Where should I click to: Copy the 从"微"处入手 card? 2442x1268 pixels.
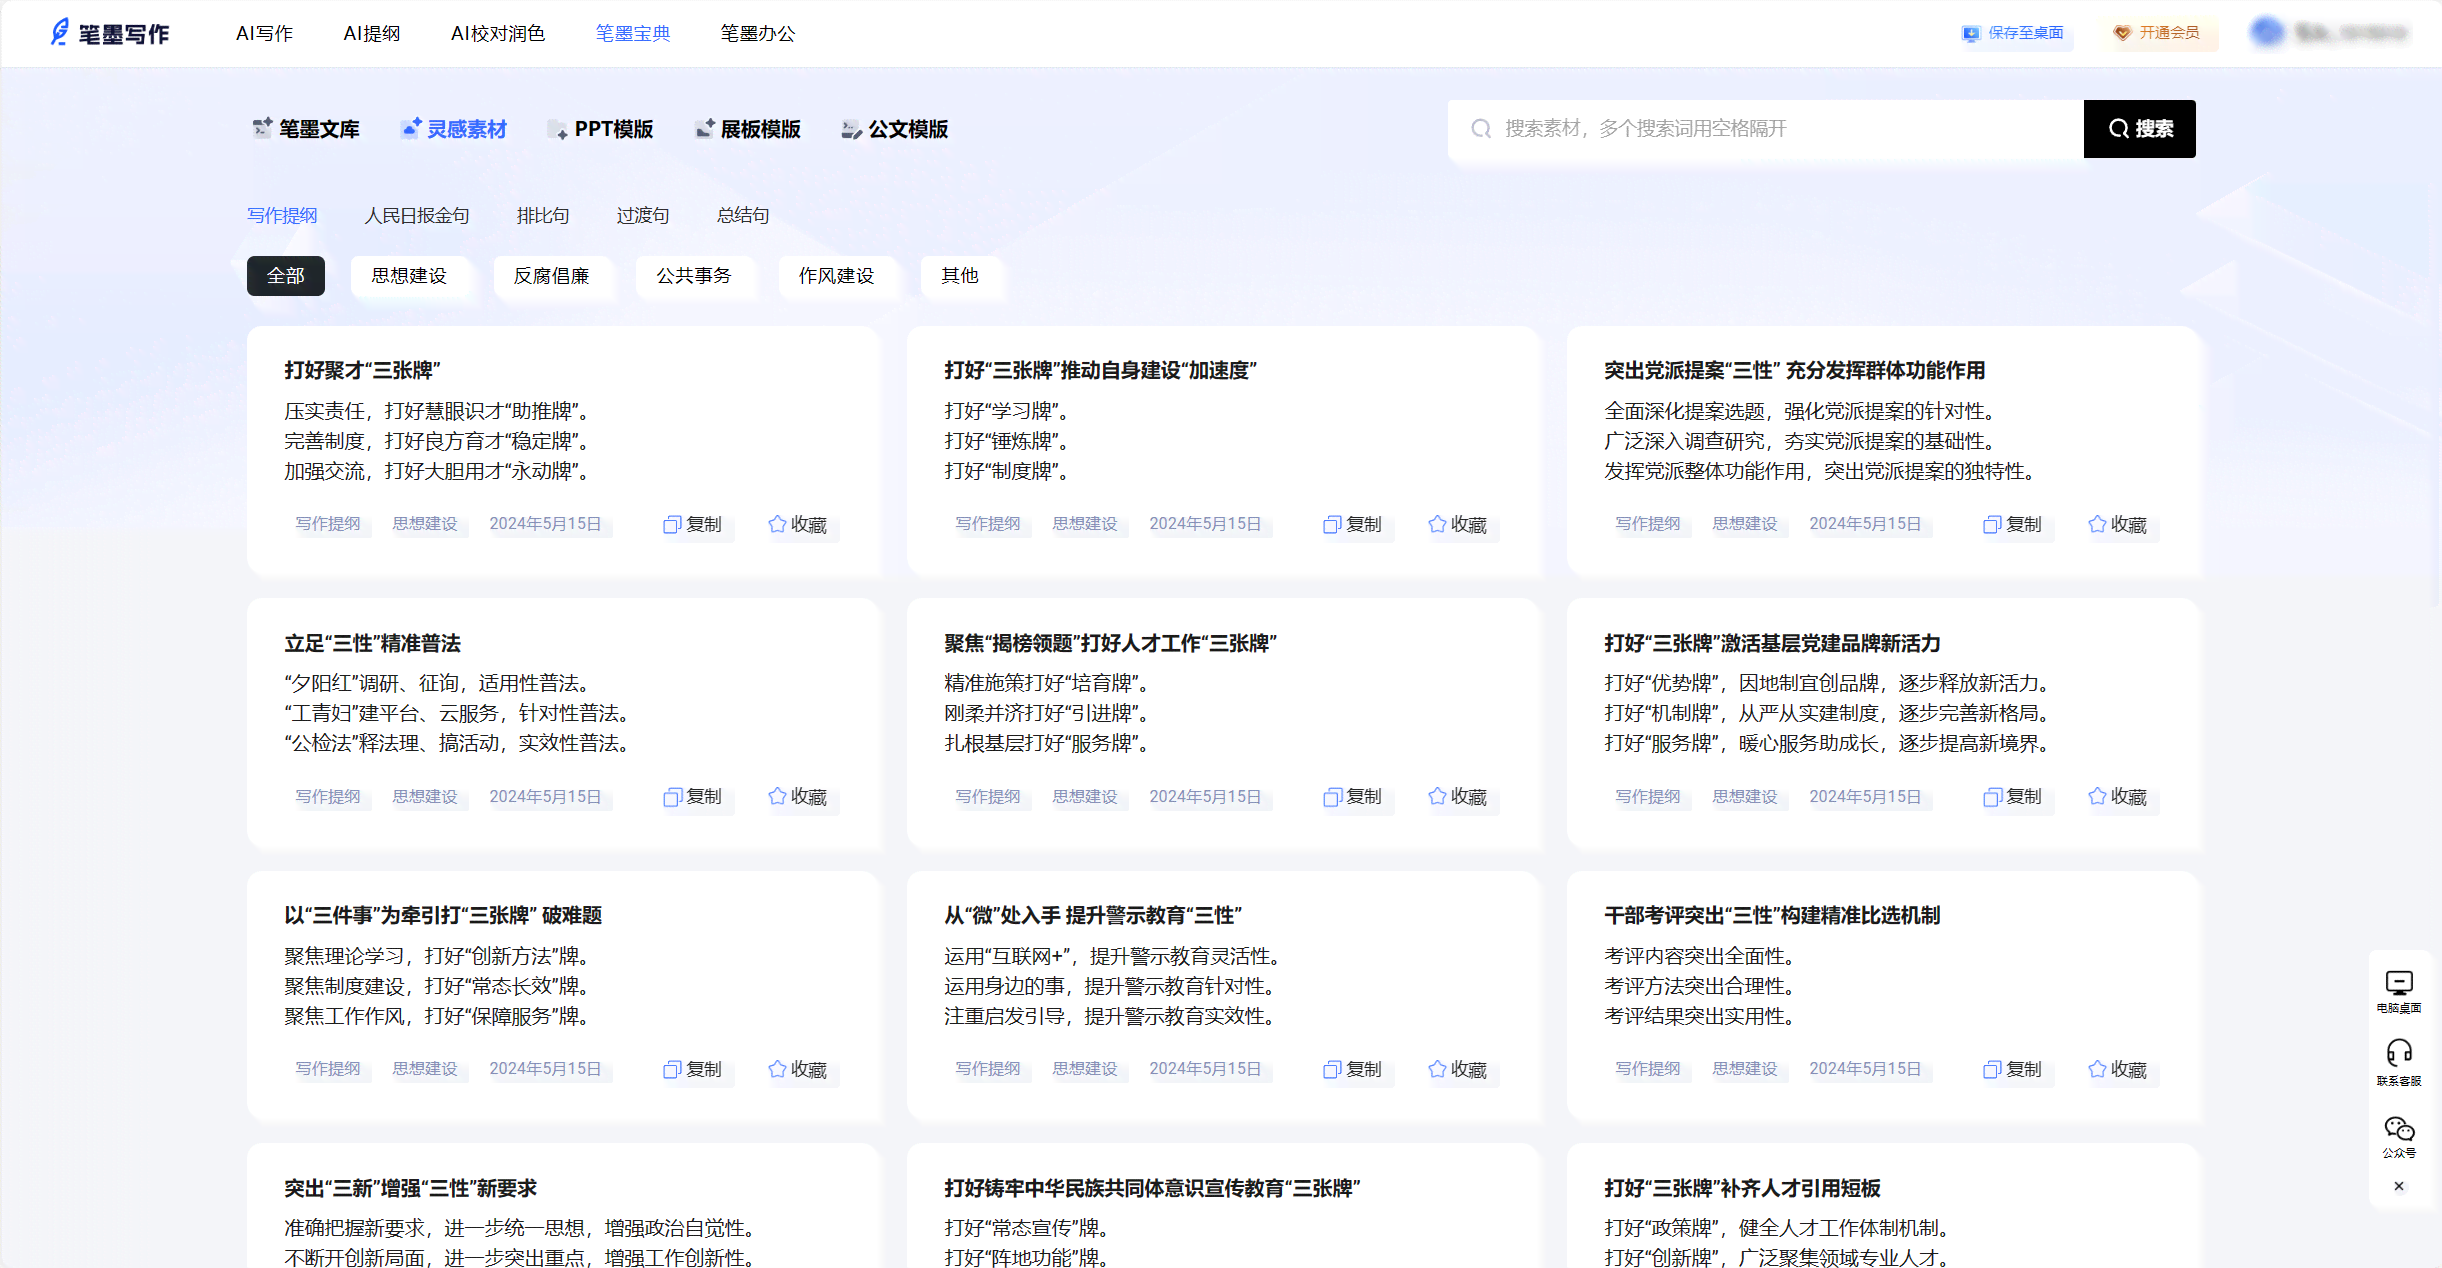pyautogui.click(x=1352, y=1069)
